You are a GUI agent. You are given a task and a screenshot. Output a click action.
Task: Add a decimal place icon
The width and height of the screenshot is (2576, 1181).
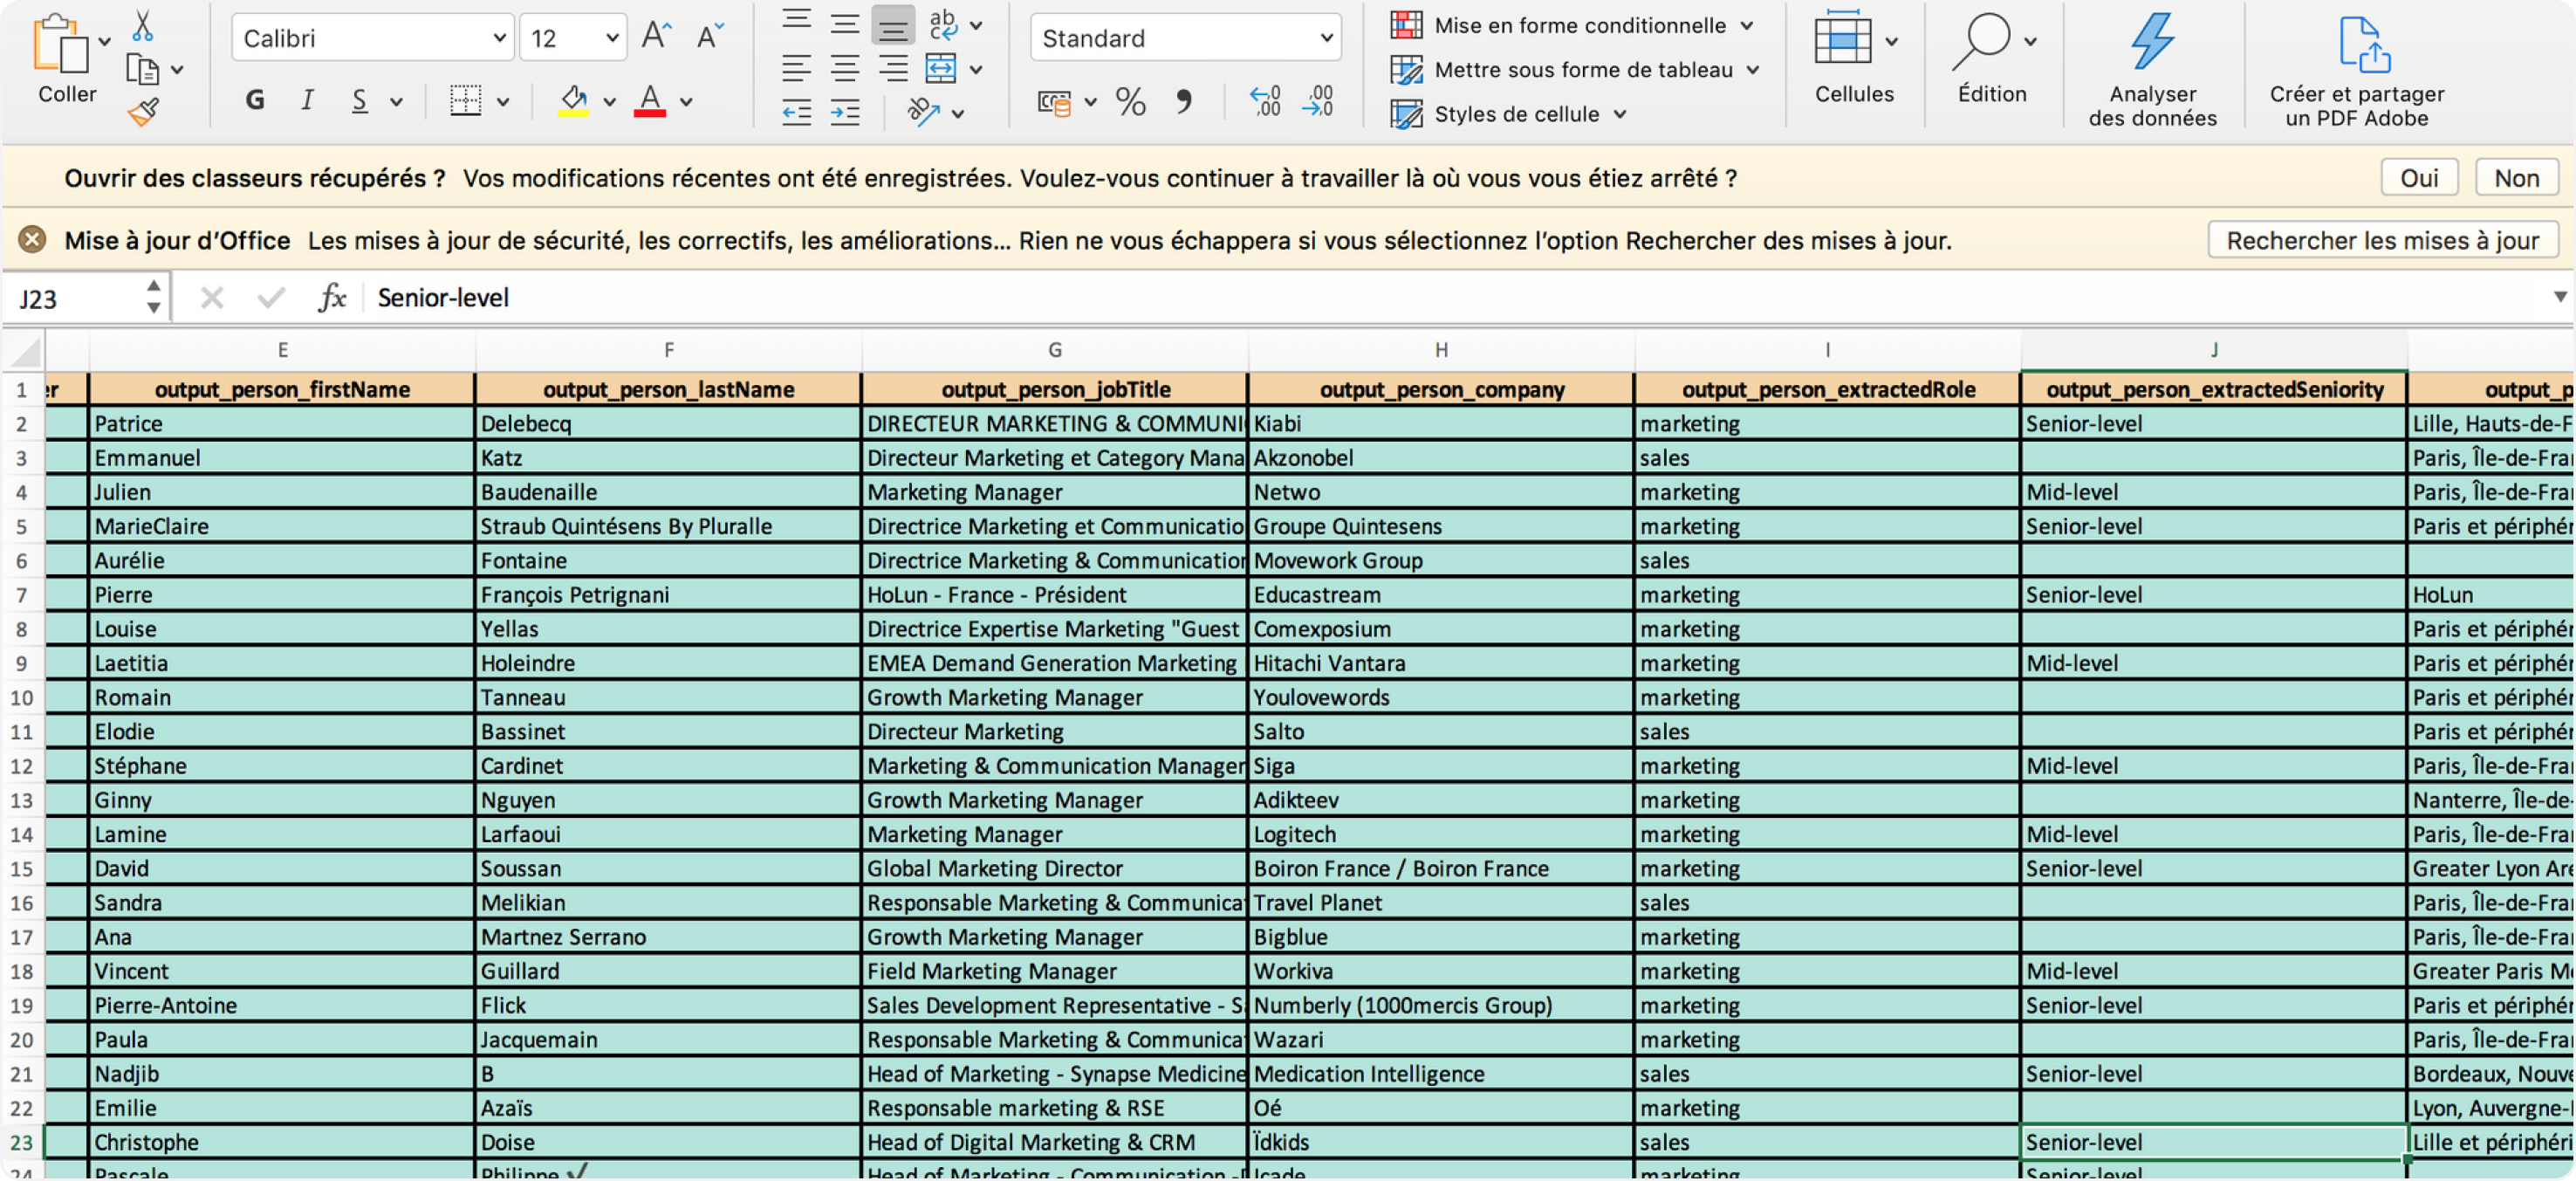tap(1265, 101)
